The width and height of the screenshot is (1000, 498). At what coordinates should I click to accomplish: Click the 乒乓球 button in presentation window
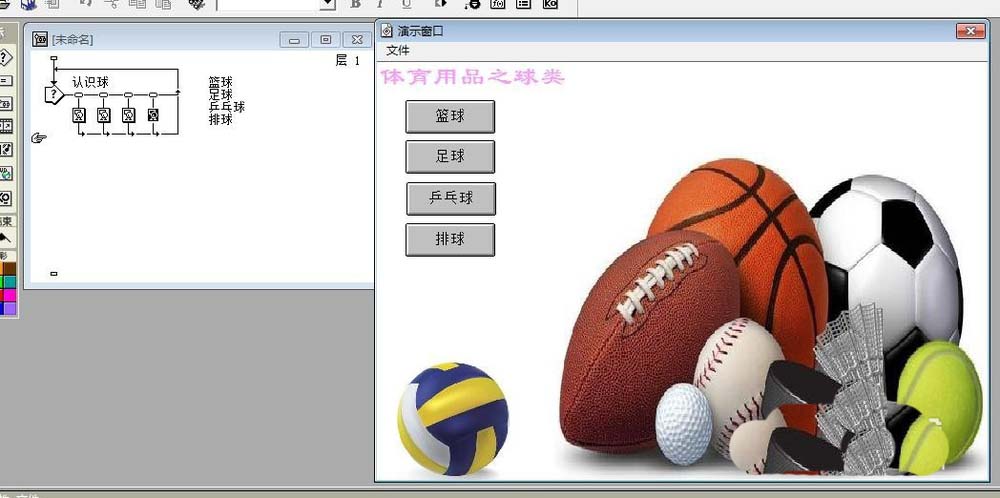(450, 198)
